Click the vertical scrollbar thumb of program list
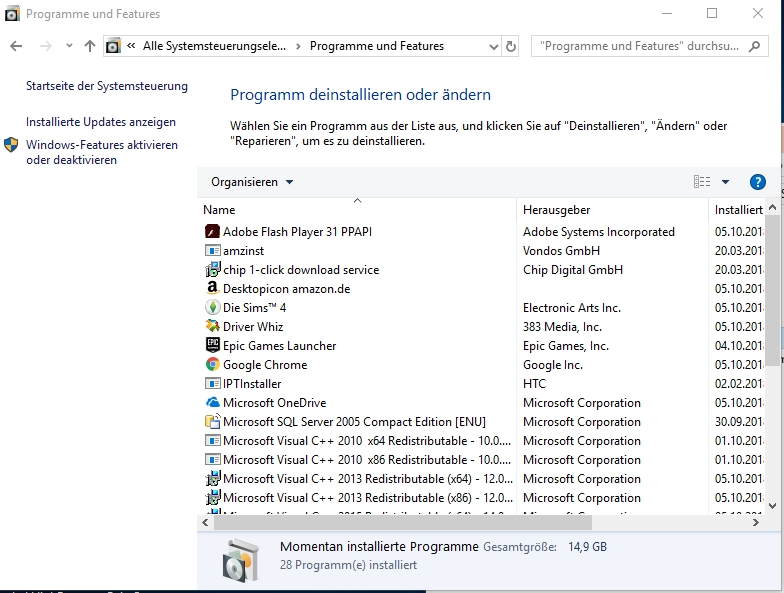The height and width of the screenshot is (593, 784). click(772, 289)
